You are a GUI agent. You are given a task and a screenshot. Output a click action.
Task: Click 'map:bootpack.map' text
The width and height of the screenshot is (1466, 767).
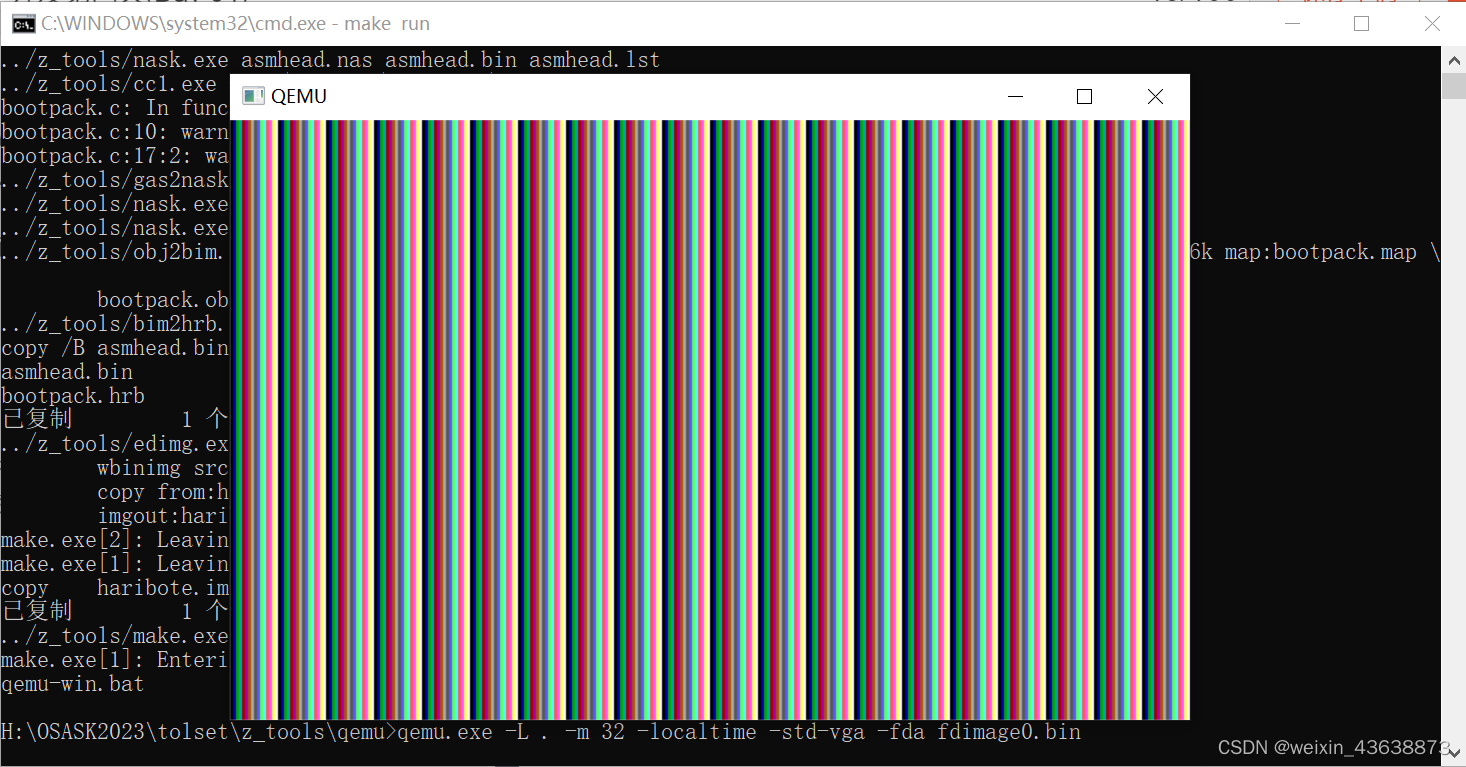click(x=1320, y=252)
